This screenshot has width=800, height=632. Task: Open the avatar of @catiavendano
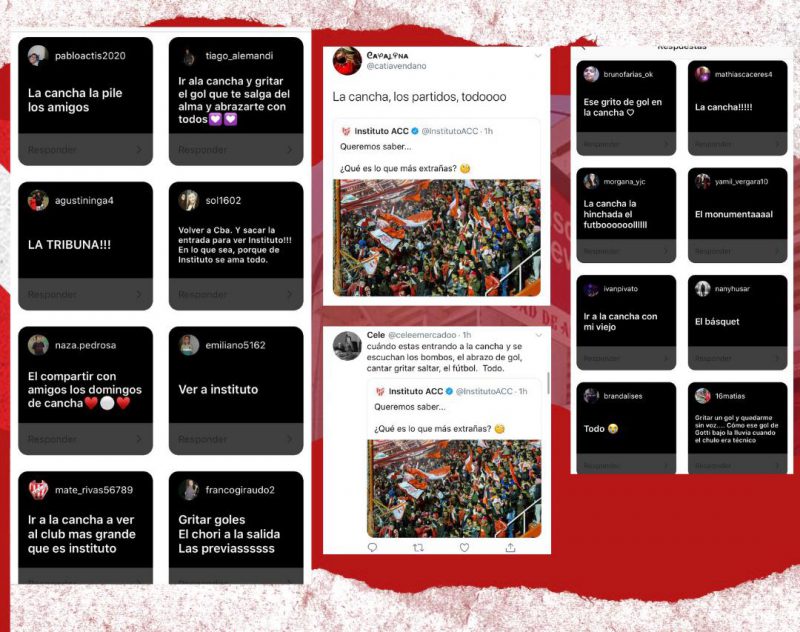(347, 61)
